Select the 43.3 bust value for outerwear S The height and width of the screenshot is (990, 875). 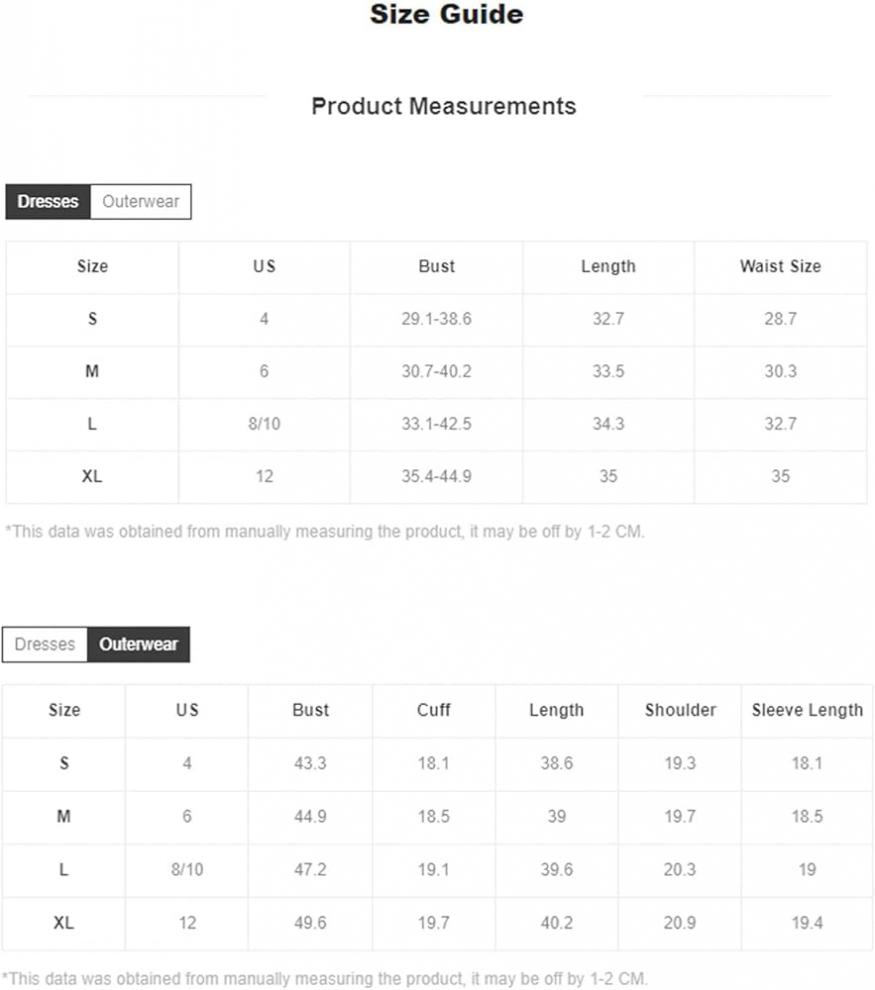click(x=310, y=763)
